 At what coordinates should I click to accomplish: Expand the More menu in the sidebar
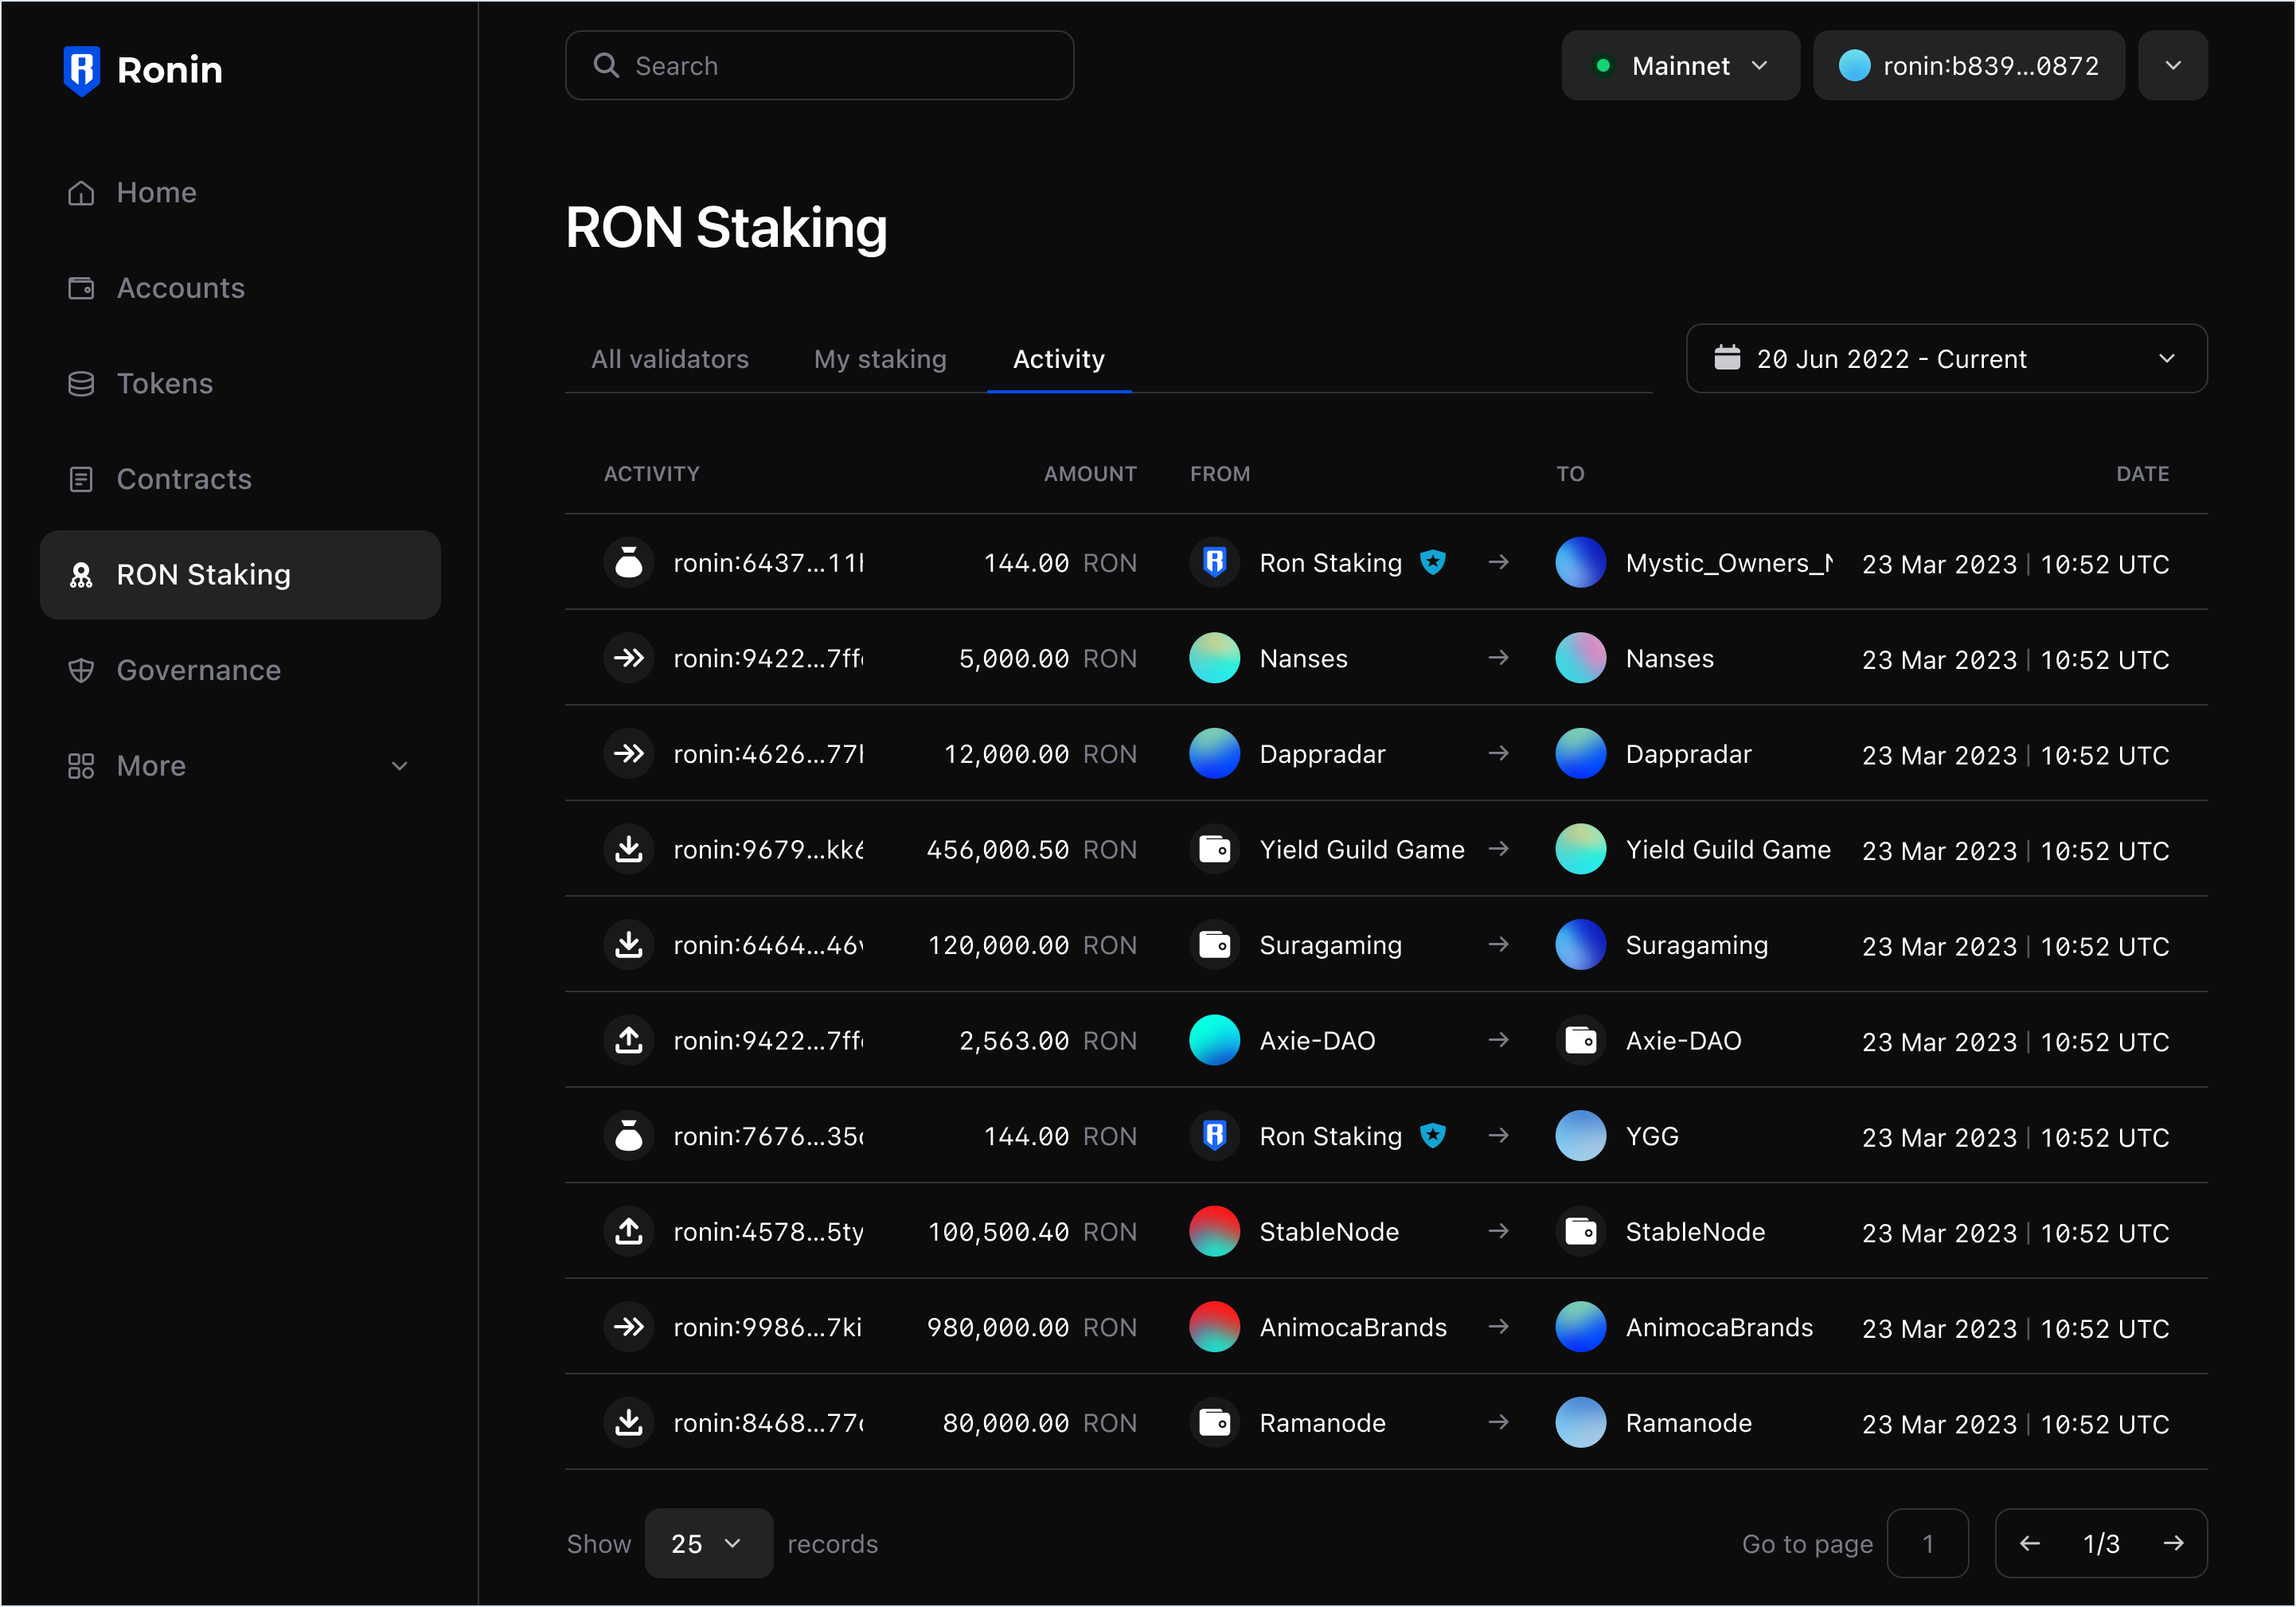point(240,766)
